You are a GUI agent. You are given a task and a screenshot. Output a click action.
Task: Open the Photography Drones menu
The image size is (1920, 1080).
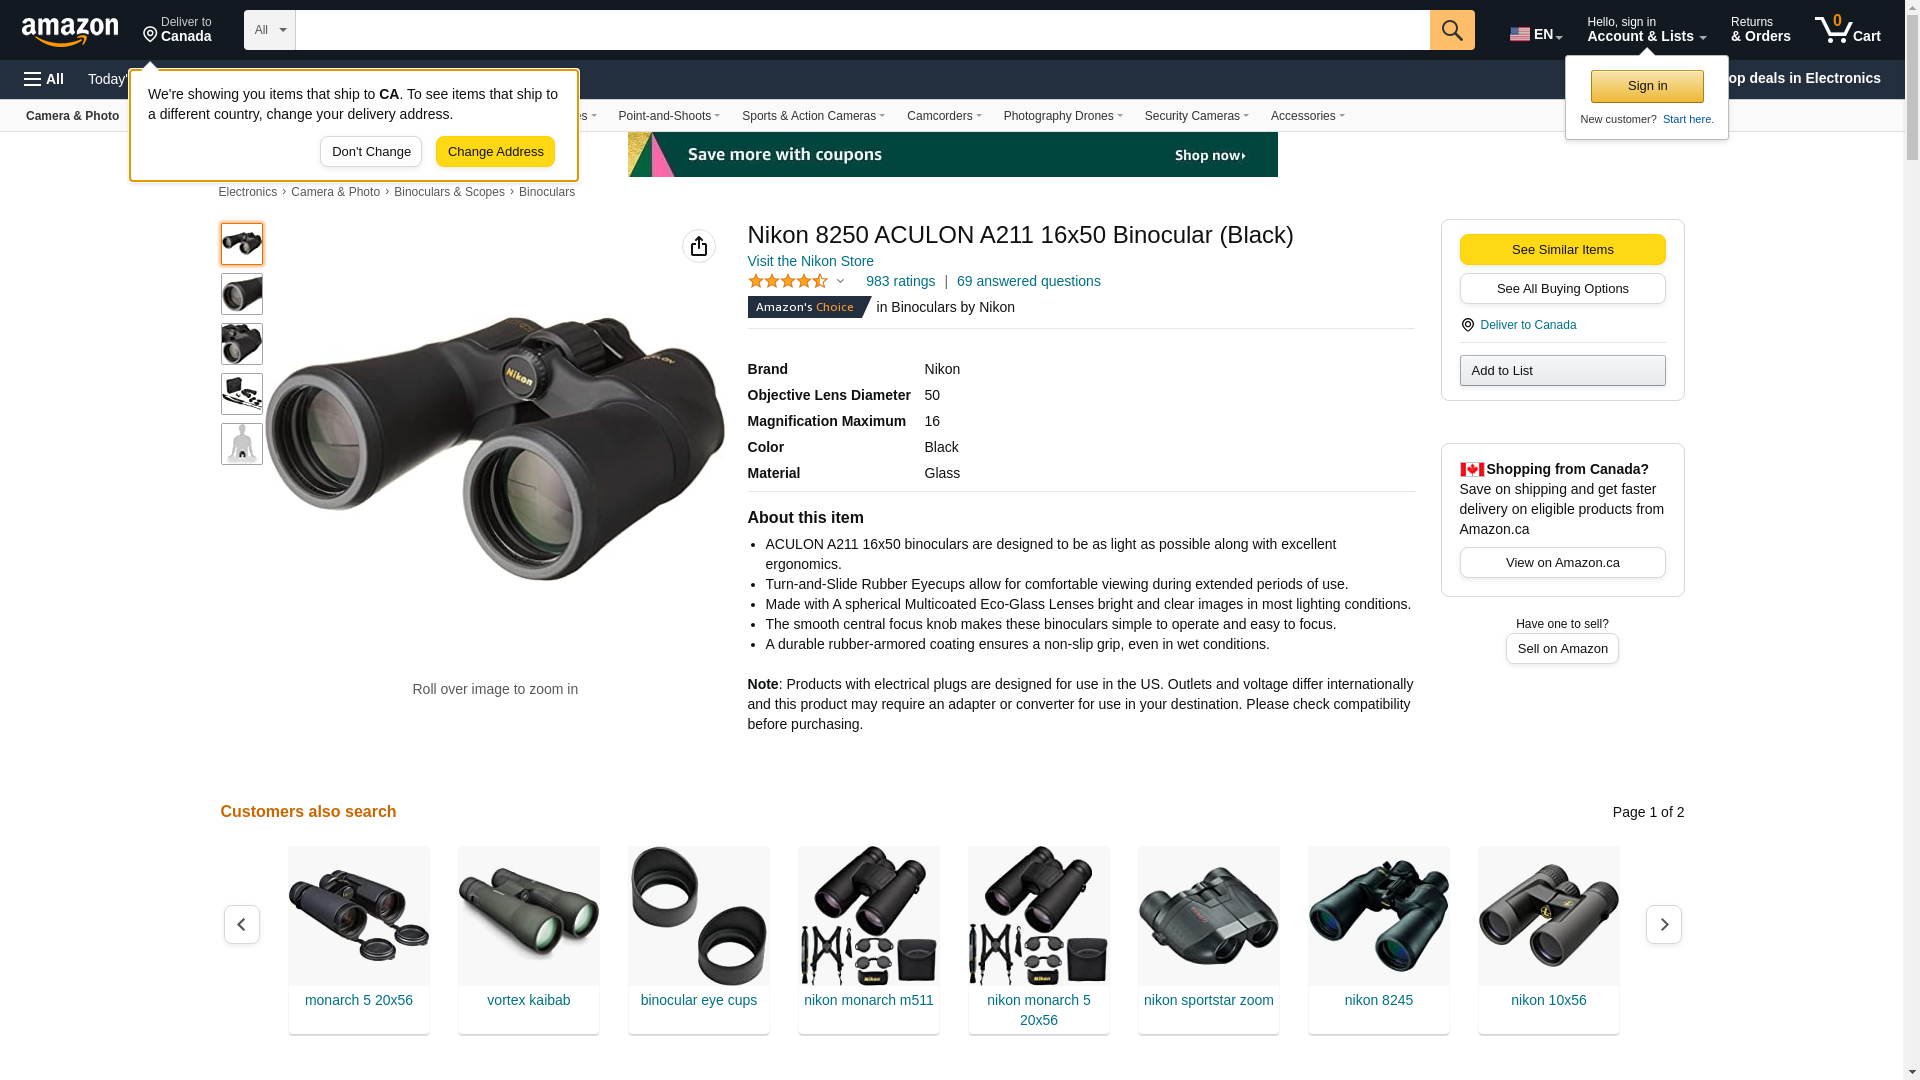[1063, 116]
